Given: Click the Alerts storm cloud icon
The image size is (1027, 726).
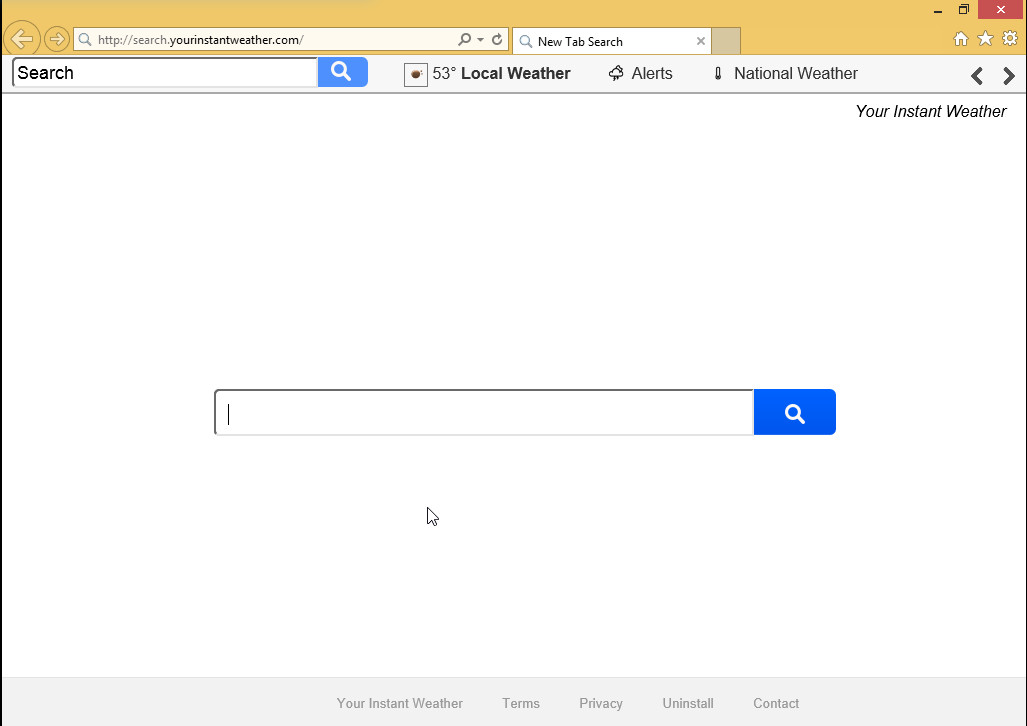Looking at the screenshot, I should pos(616,73).
